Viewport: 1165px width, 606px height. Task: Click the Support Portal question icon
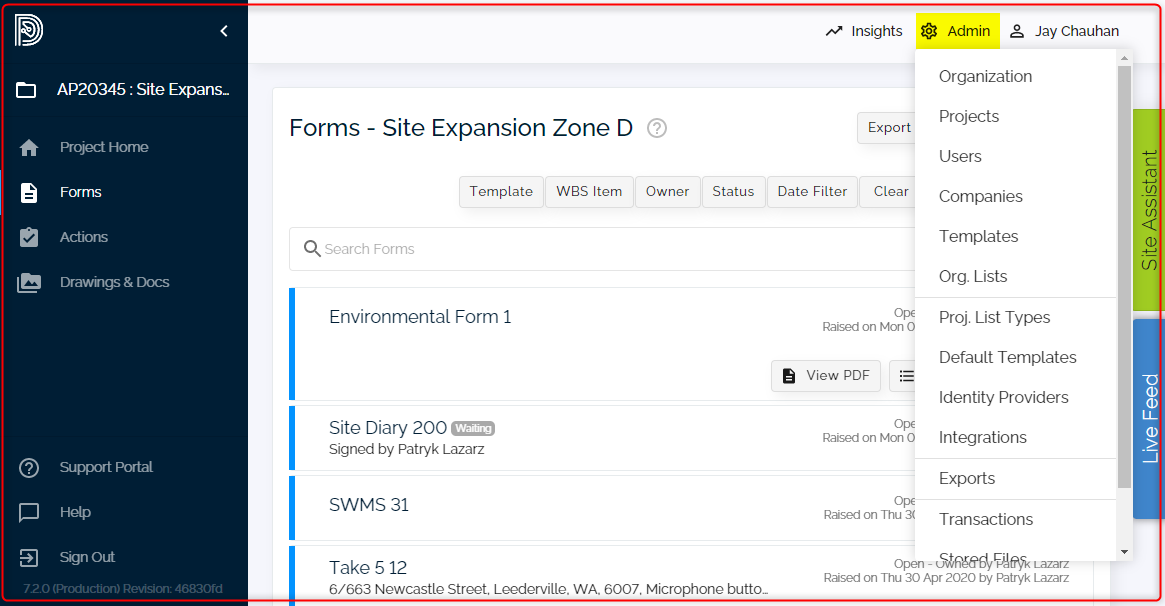[x=29, y=468]
